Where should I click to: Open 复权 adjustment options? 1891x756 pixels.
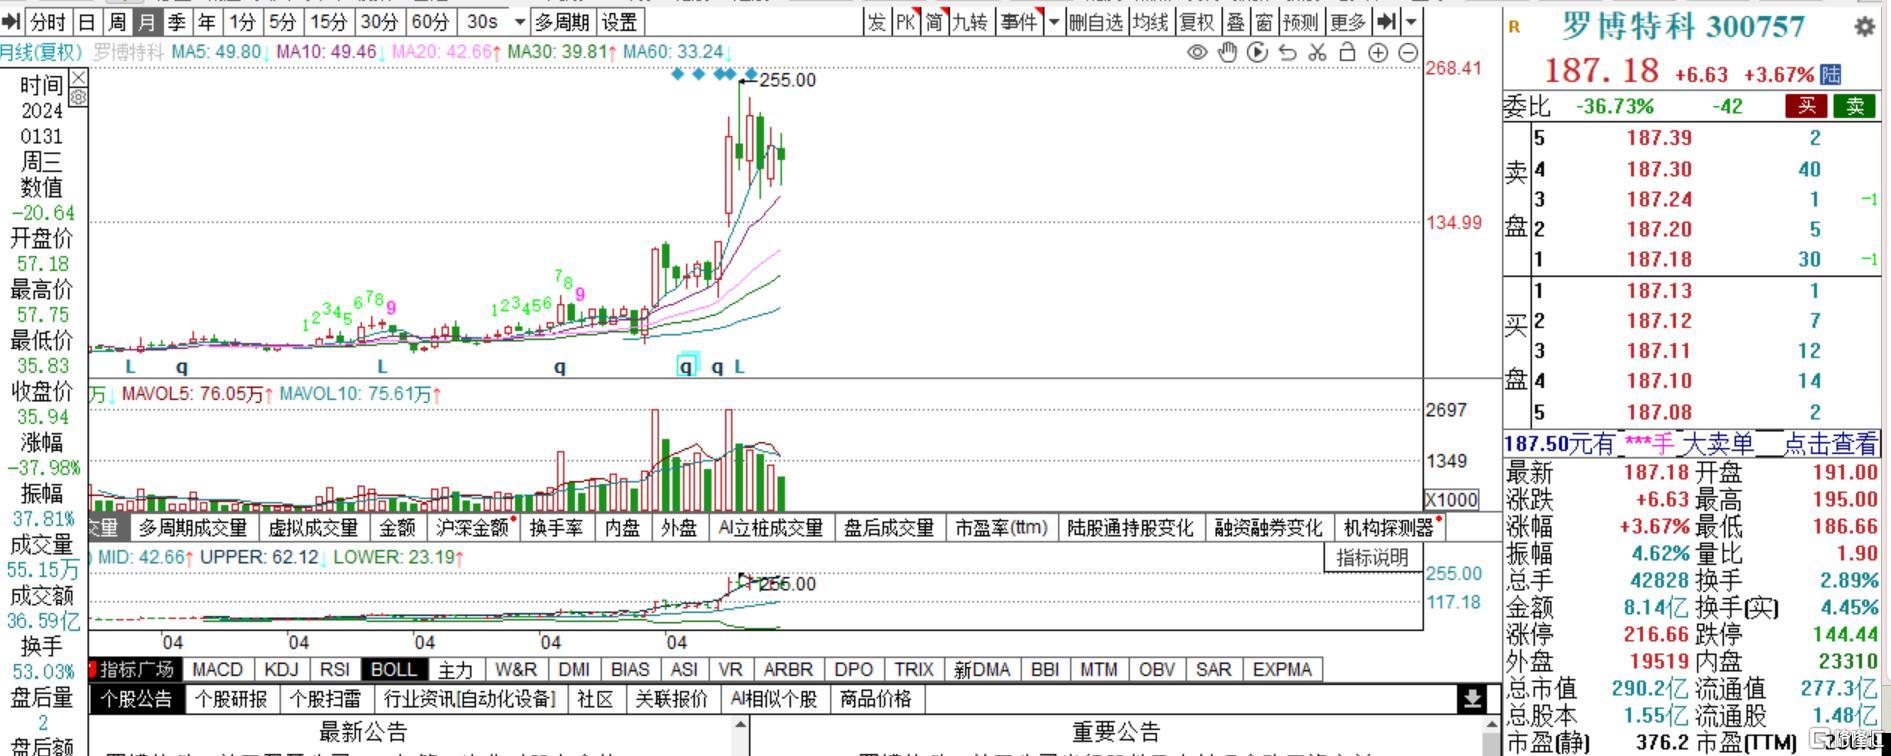(1196, 21)
